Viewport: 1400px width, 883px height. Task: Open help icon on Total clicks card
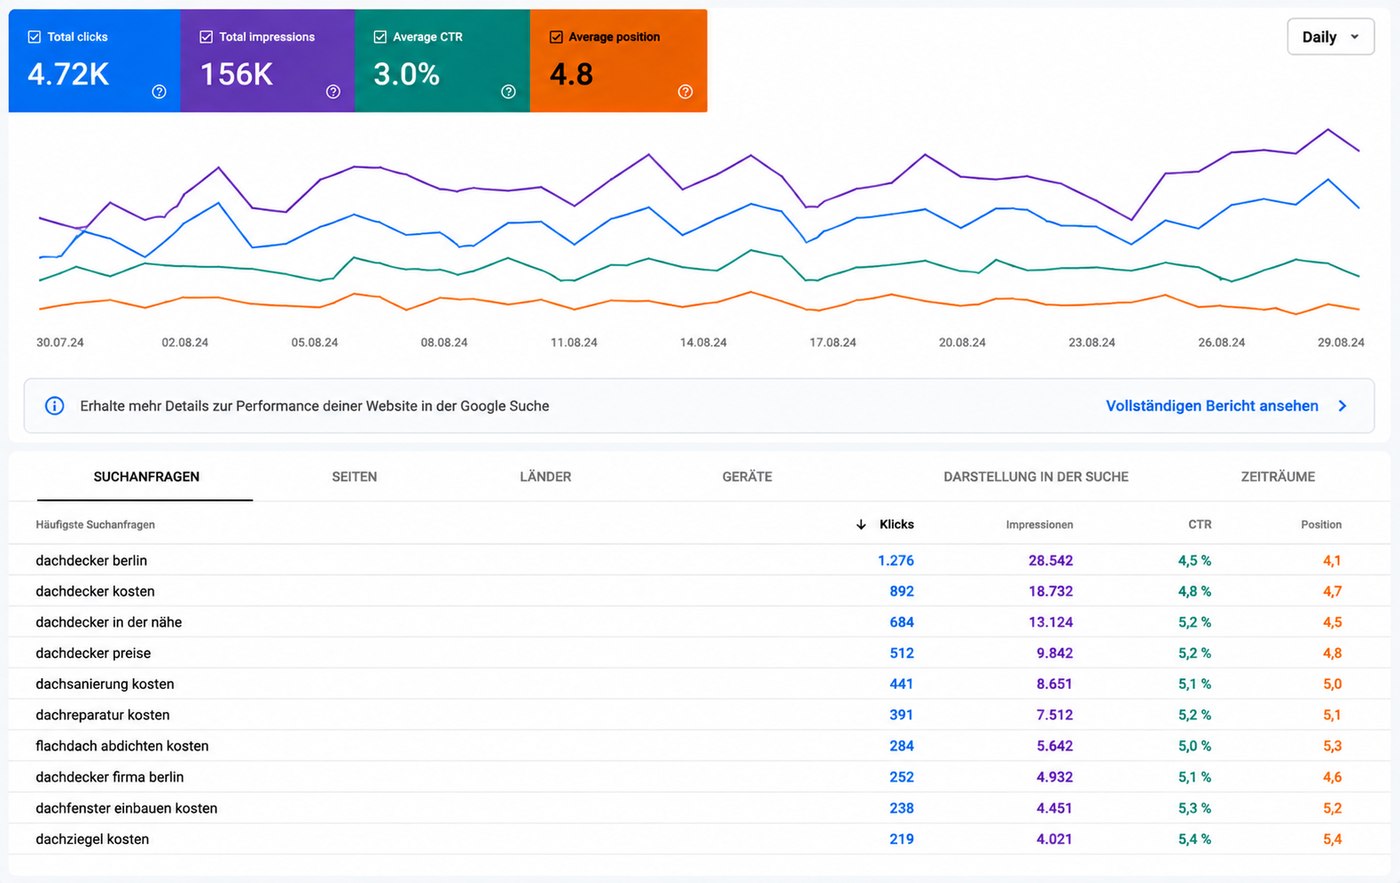[159, 92]
